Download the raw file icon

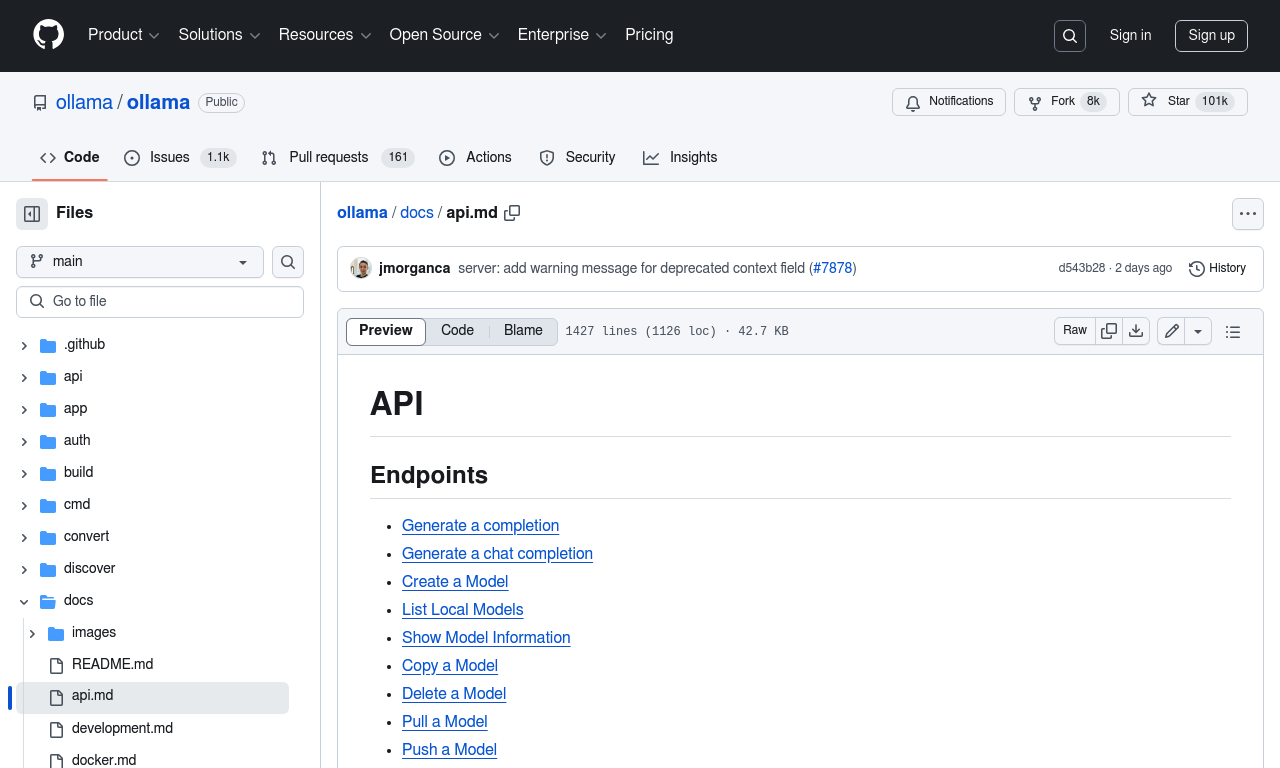pos(1136,331)
